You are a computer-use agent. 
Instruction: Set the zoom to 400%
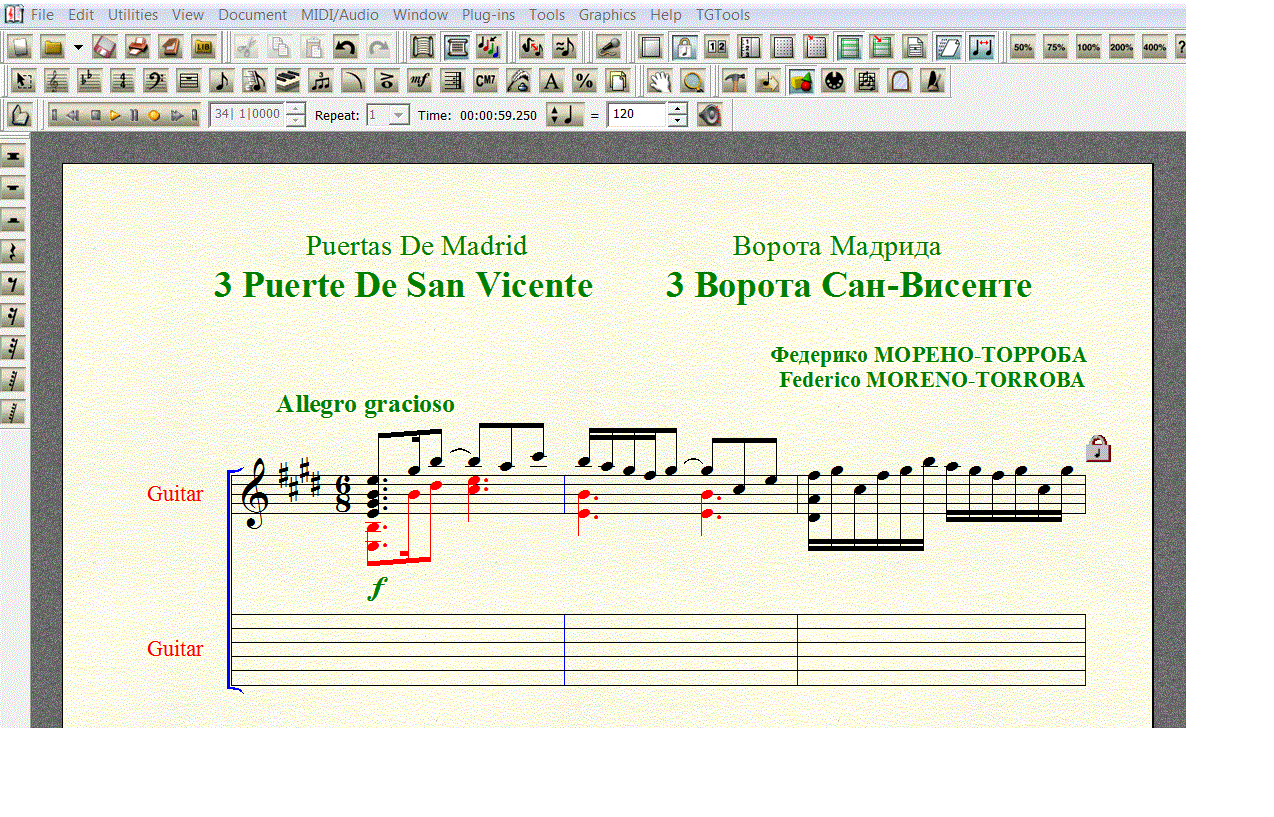pos(1155,47)
